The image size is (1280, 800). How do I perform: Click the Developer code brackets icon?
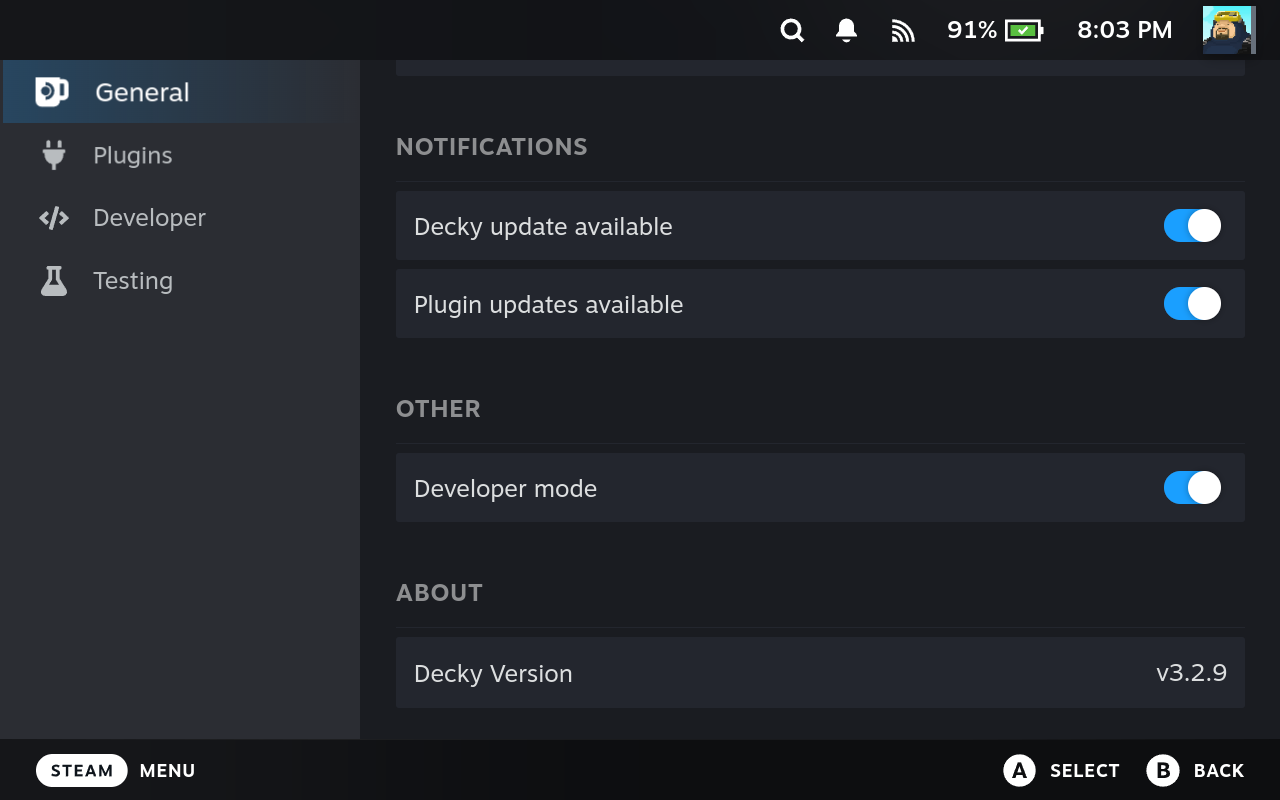coord(54,218)
